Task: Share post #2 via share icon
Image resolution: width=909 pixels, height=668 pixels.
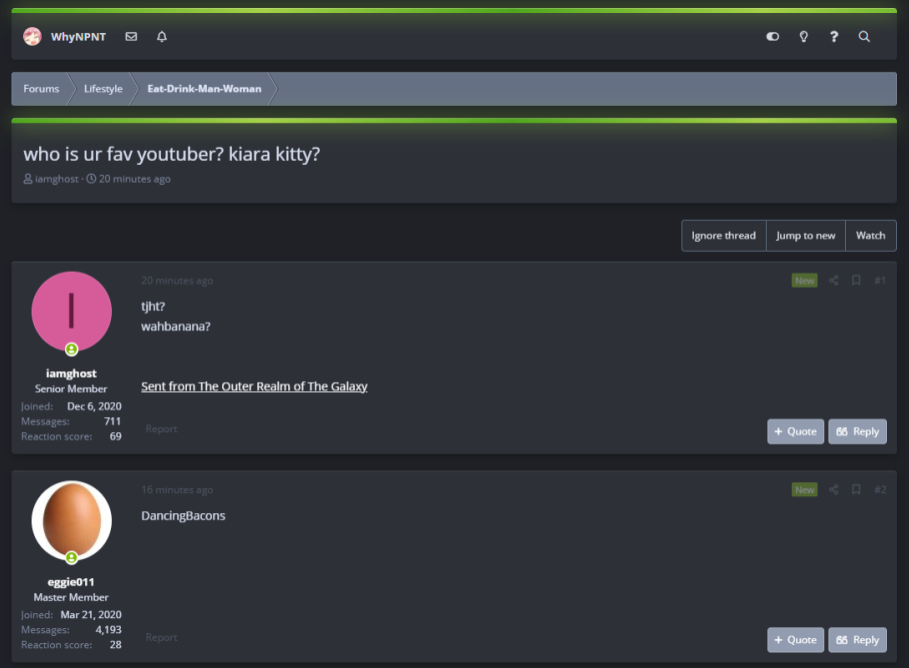Action: pos(834,489)
